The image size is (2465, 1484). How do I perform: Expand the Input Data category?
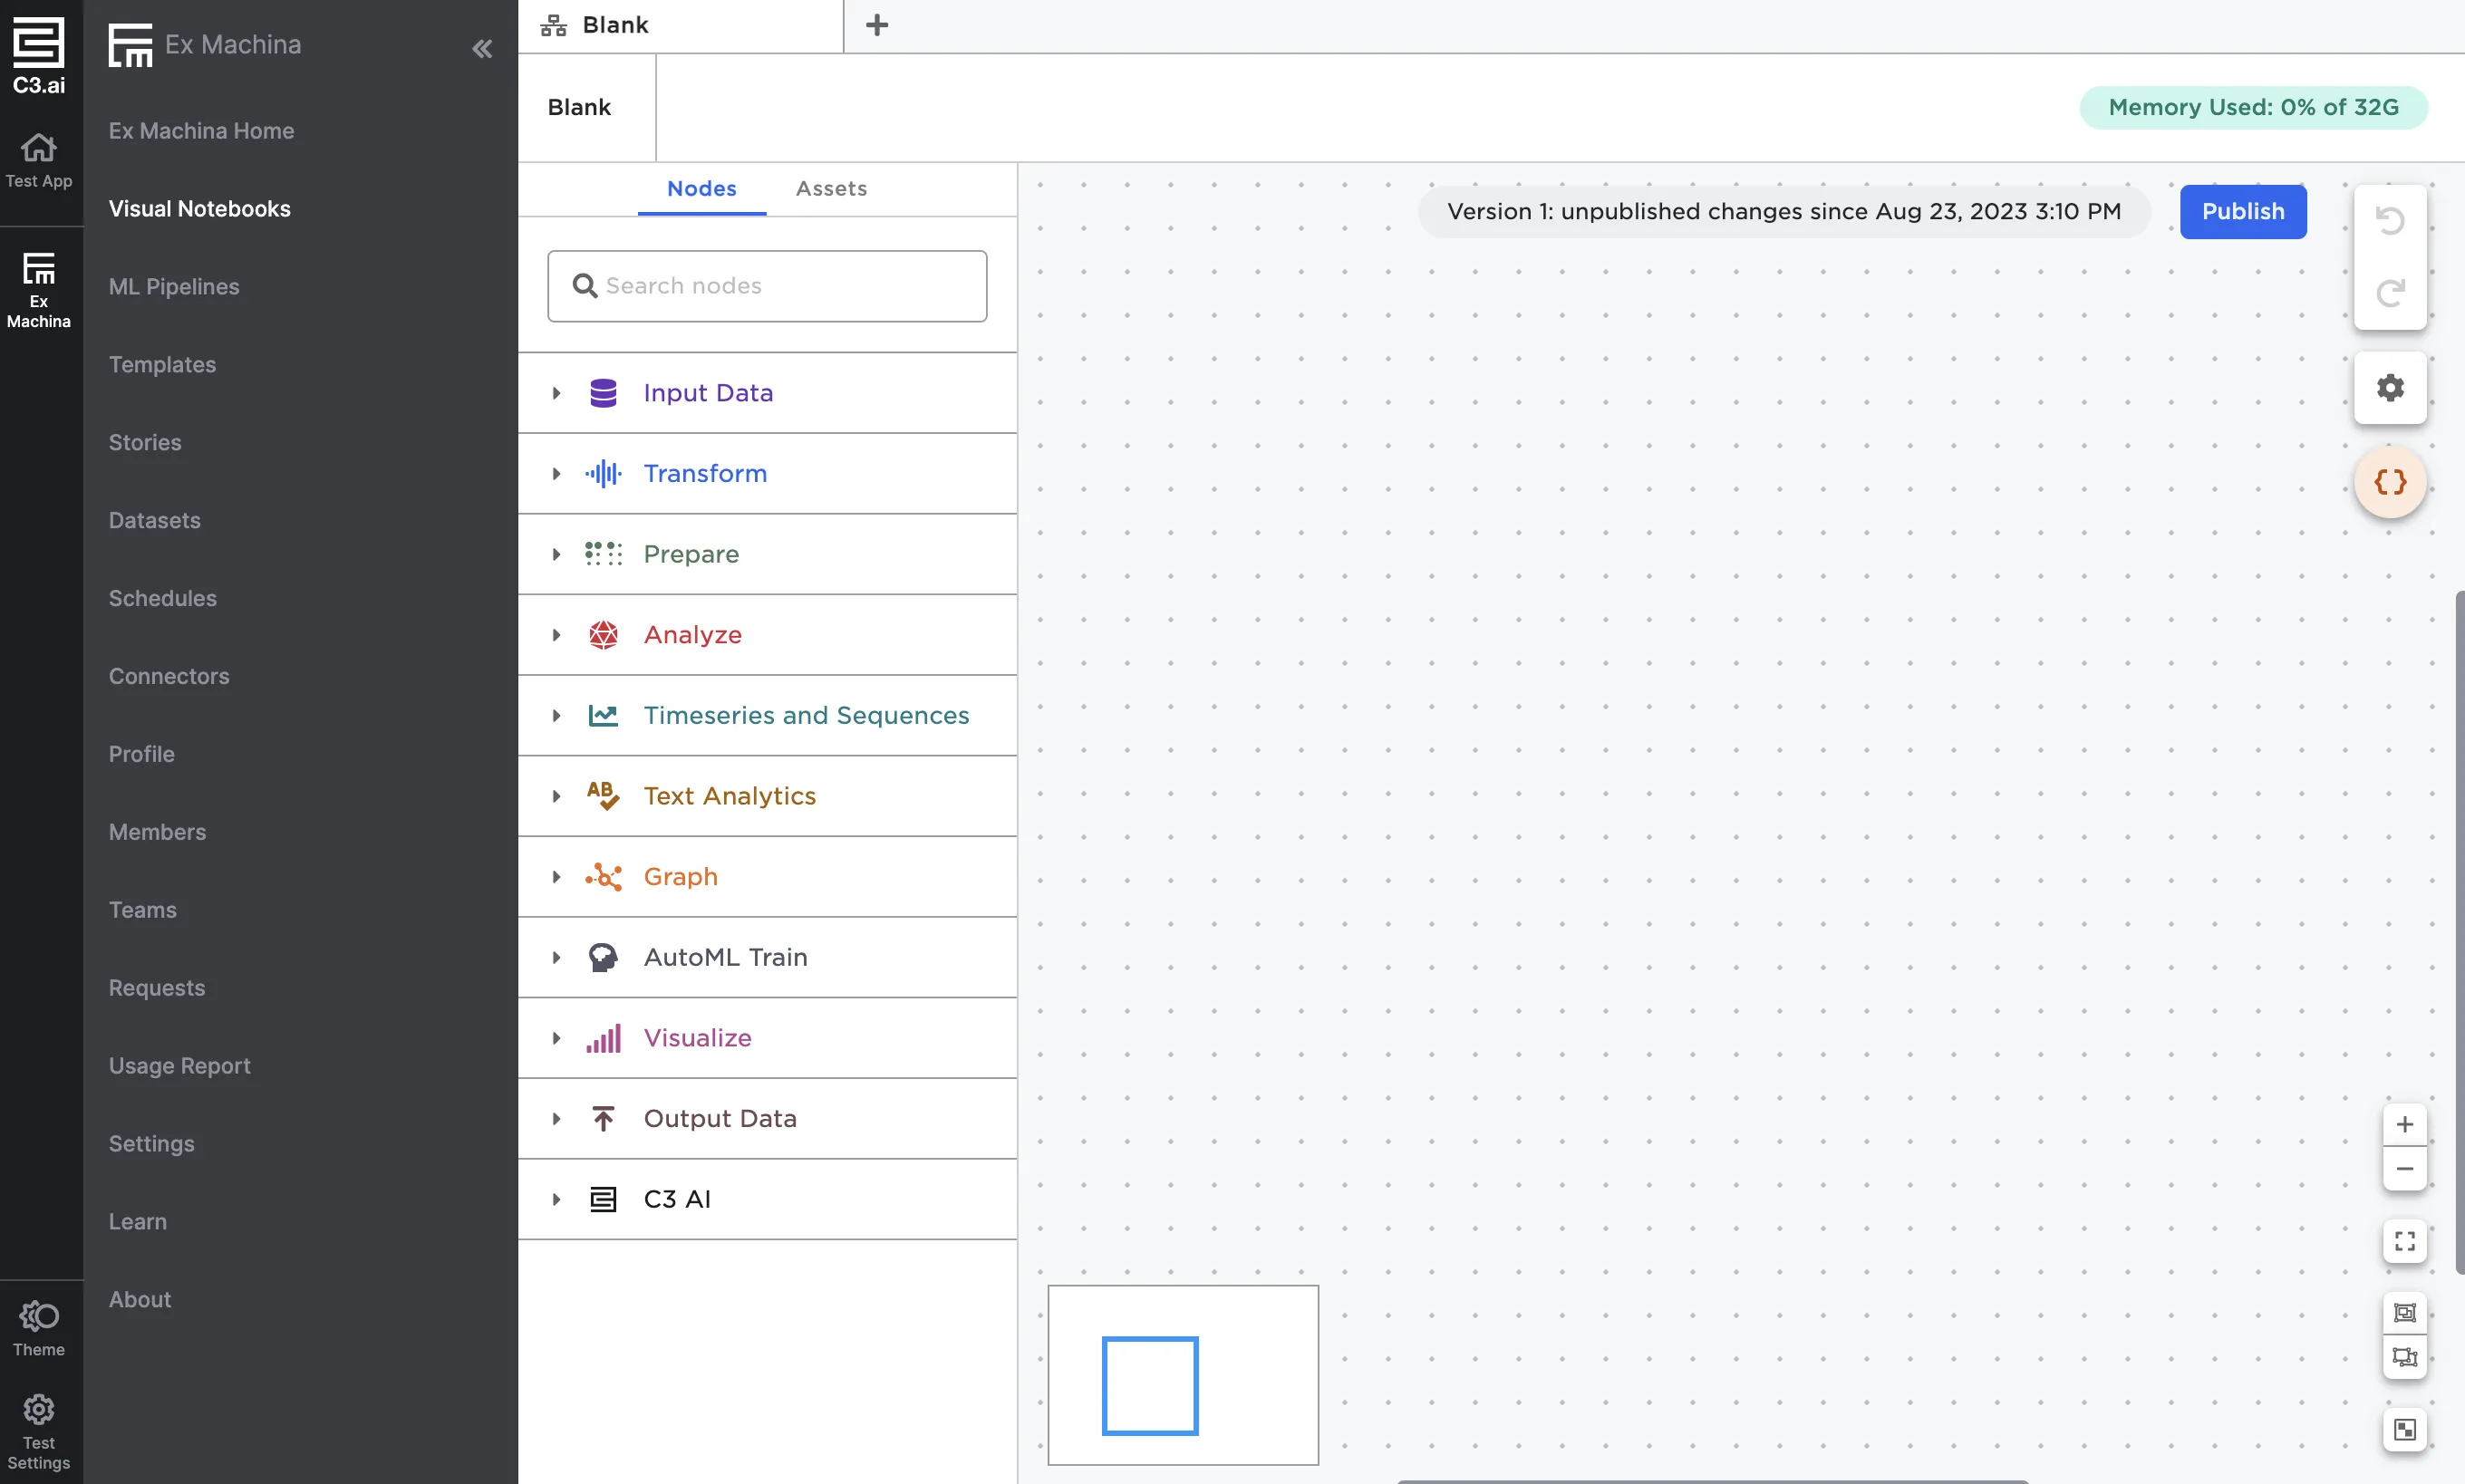point(556,393)
